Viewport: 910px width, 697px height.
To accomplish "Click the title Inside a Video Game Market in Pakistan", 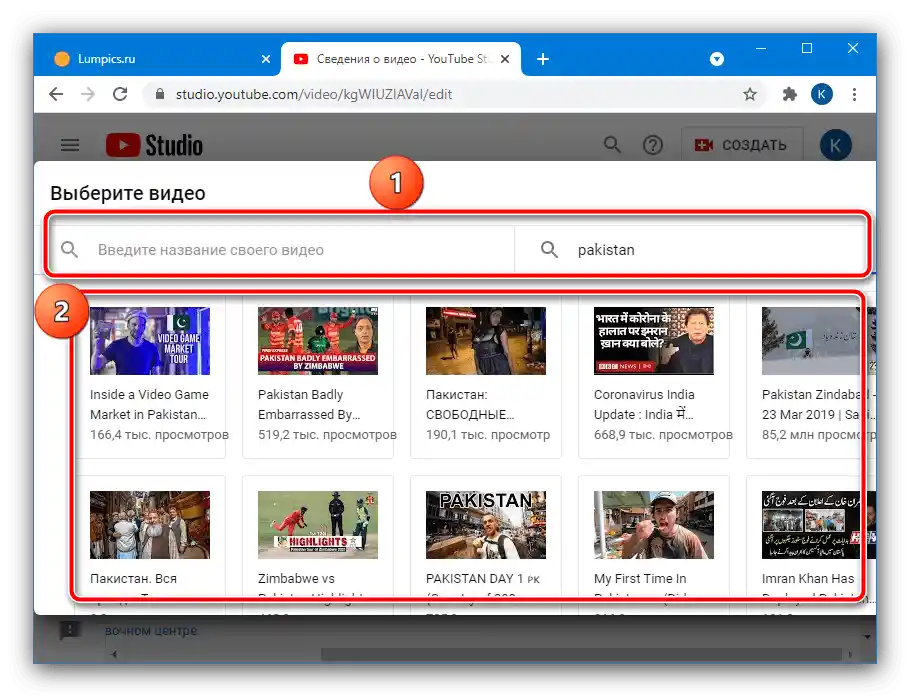I will click(149, 405).
